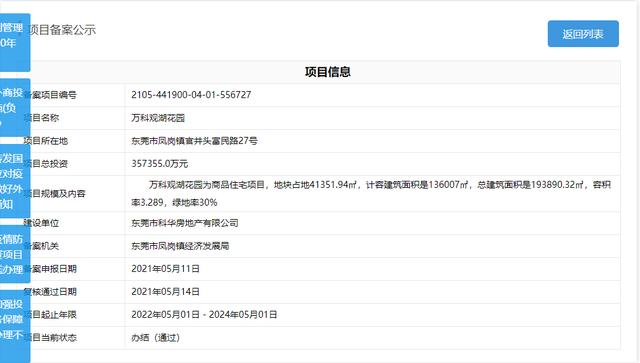Select the project scale description paragraph
The image size is (640, 363).
(x=371, y=194)
